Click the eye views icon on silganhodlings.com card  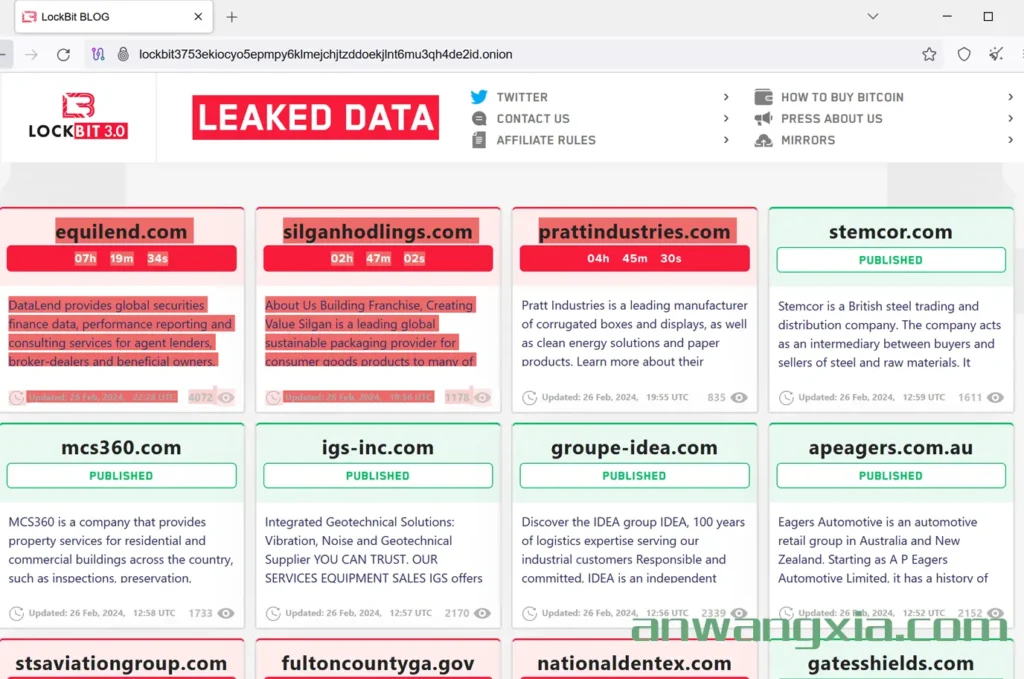(483, 397)
